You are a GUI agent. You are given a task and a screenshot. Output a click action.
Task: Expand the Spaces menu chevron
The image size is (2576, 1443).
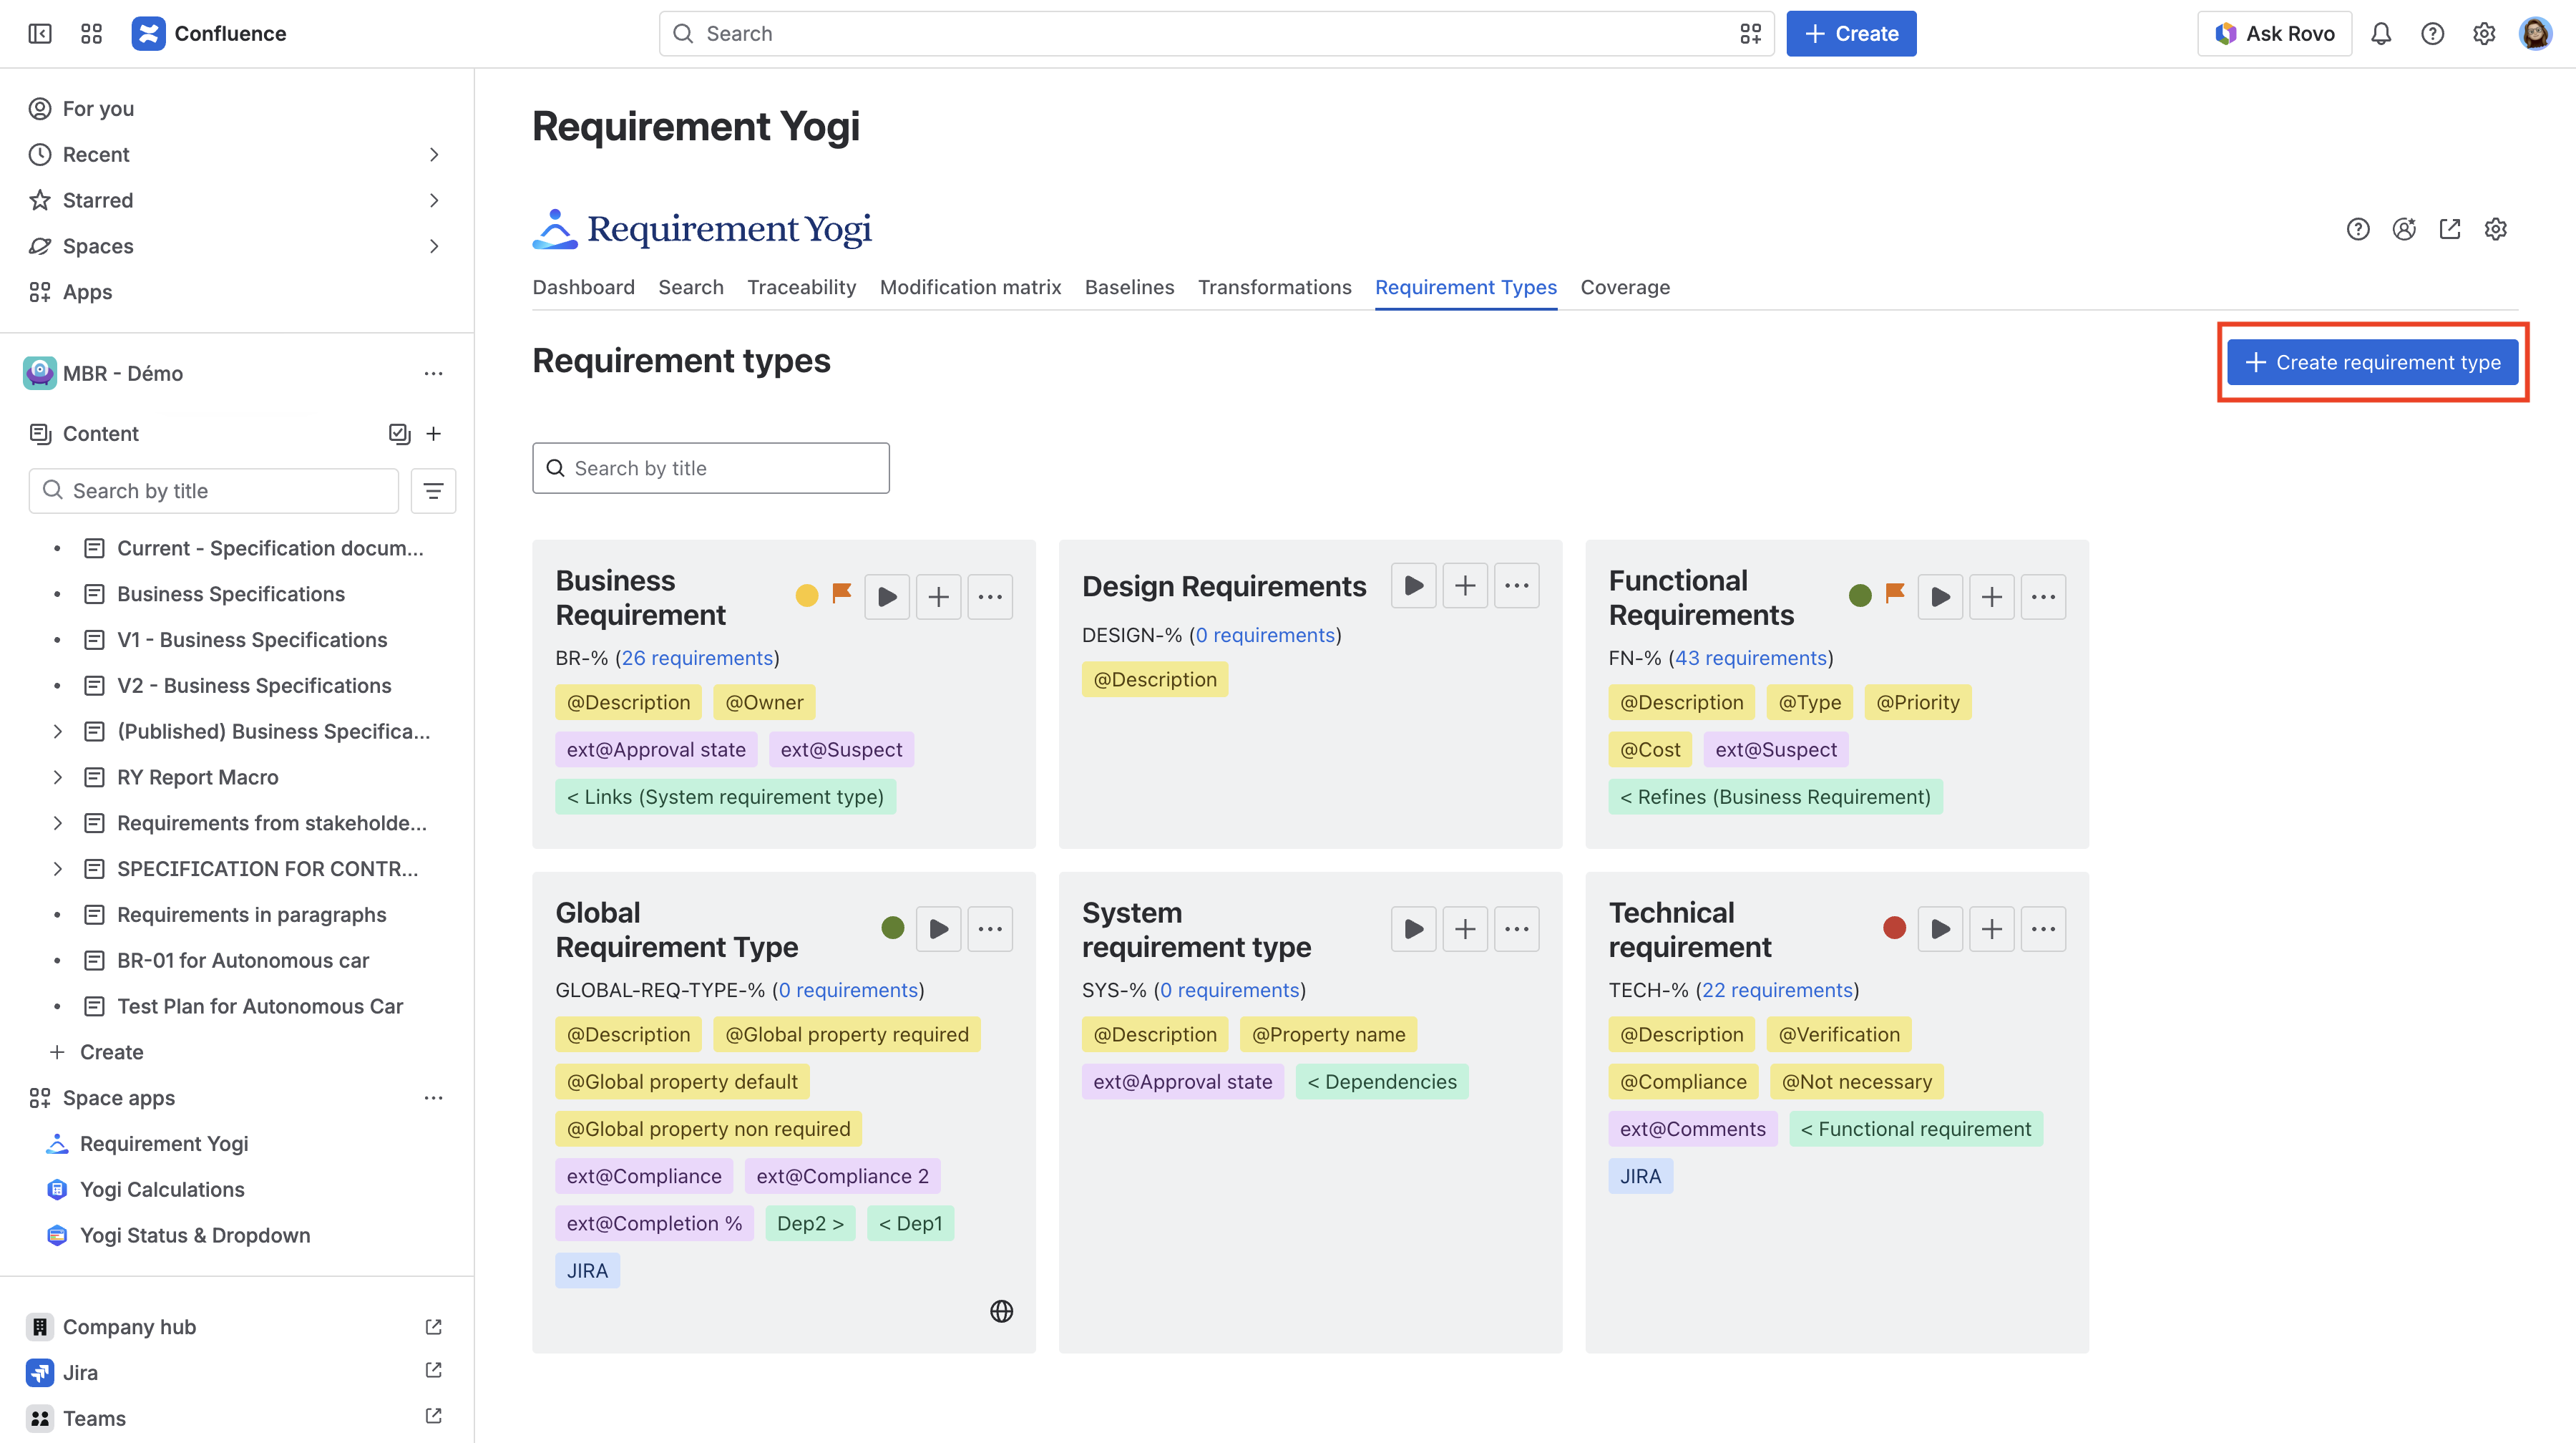[433, 246]
